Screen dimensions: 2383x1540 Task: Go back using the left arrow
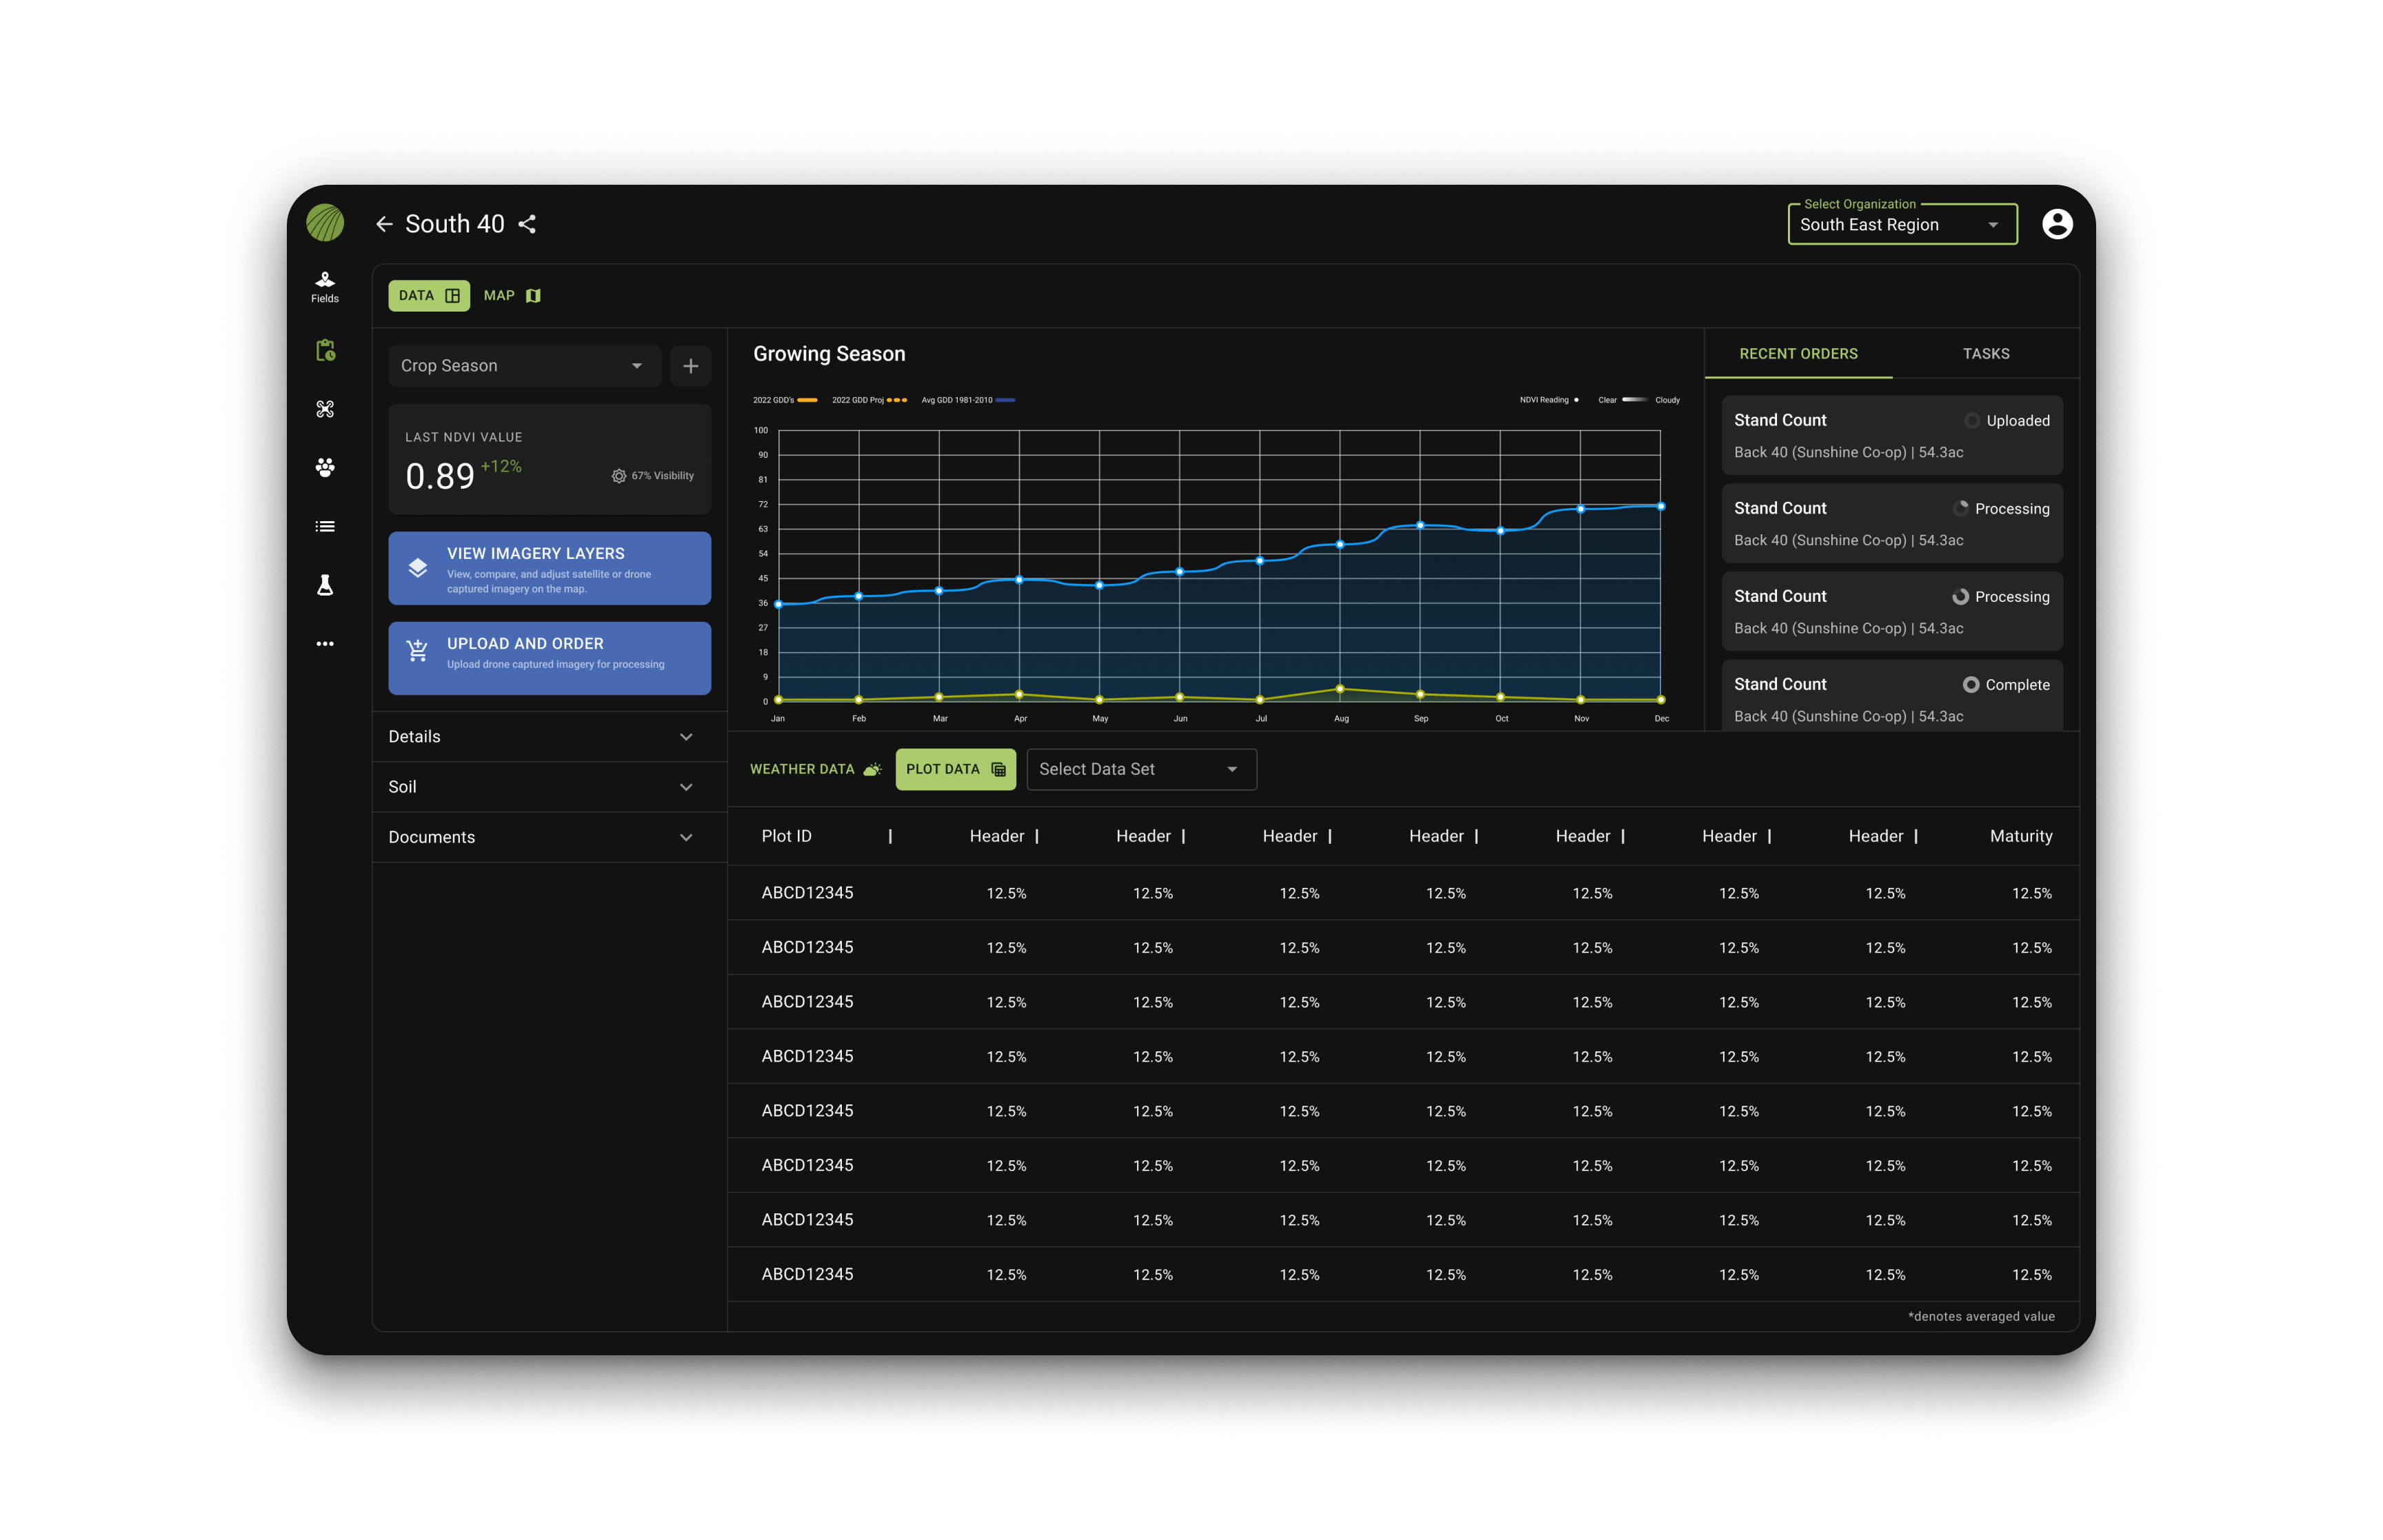pyautogui.click(x=384, y=224)
